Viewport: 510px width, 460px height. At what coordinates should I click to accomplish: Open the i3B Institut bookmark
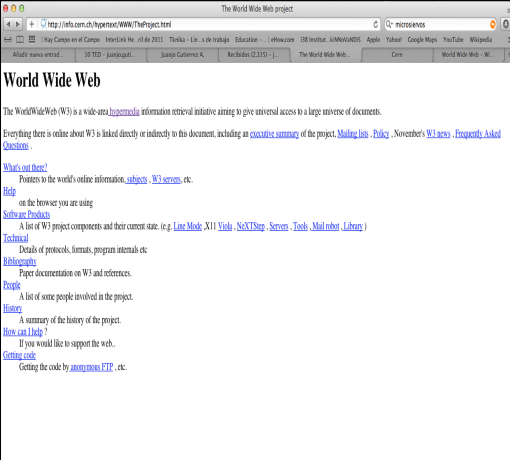[x=330, y=40]
